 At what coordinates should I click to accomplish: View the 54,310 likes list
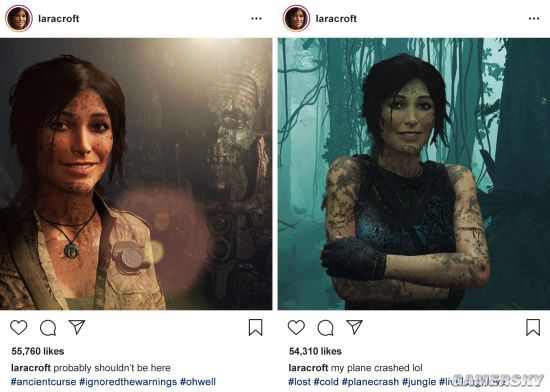(x=315, y=351)
